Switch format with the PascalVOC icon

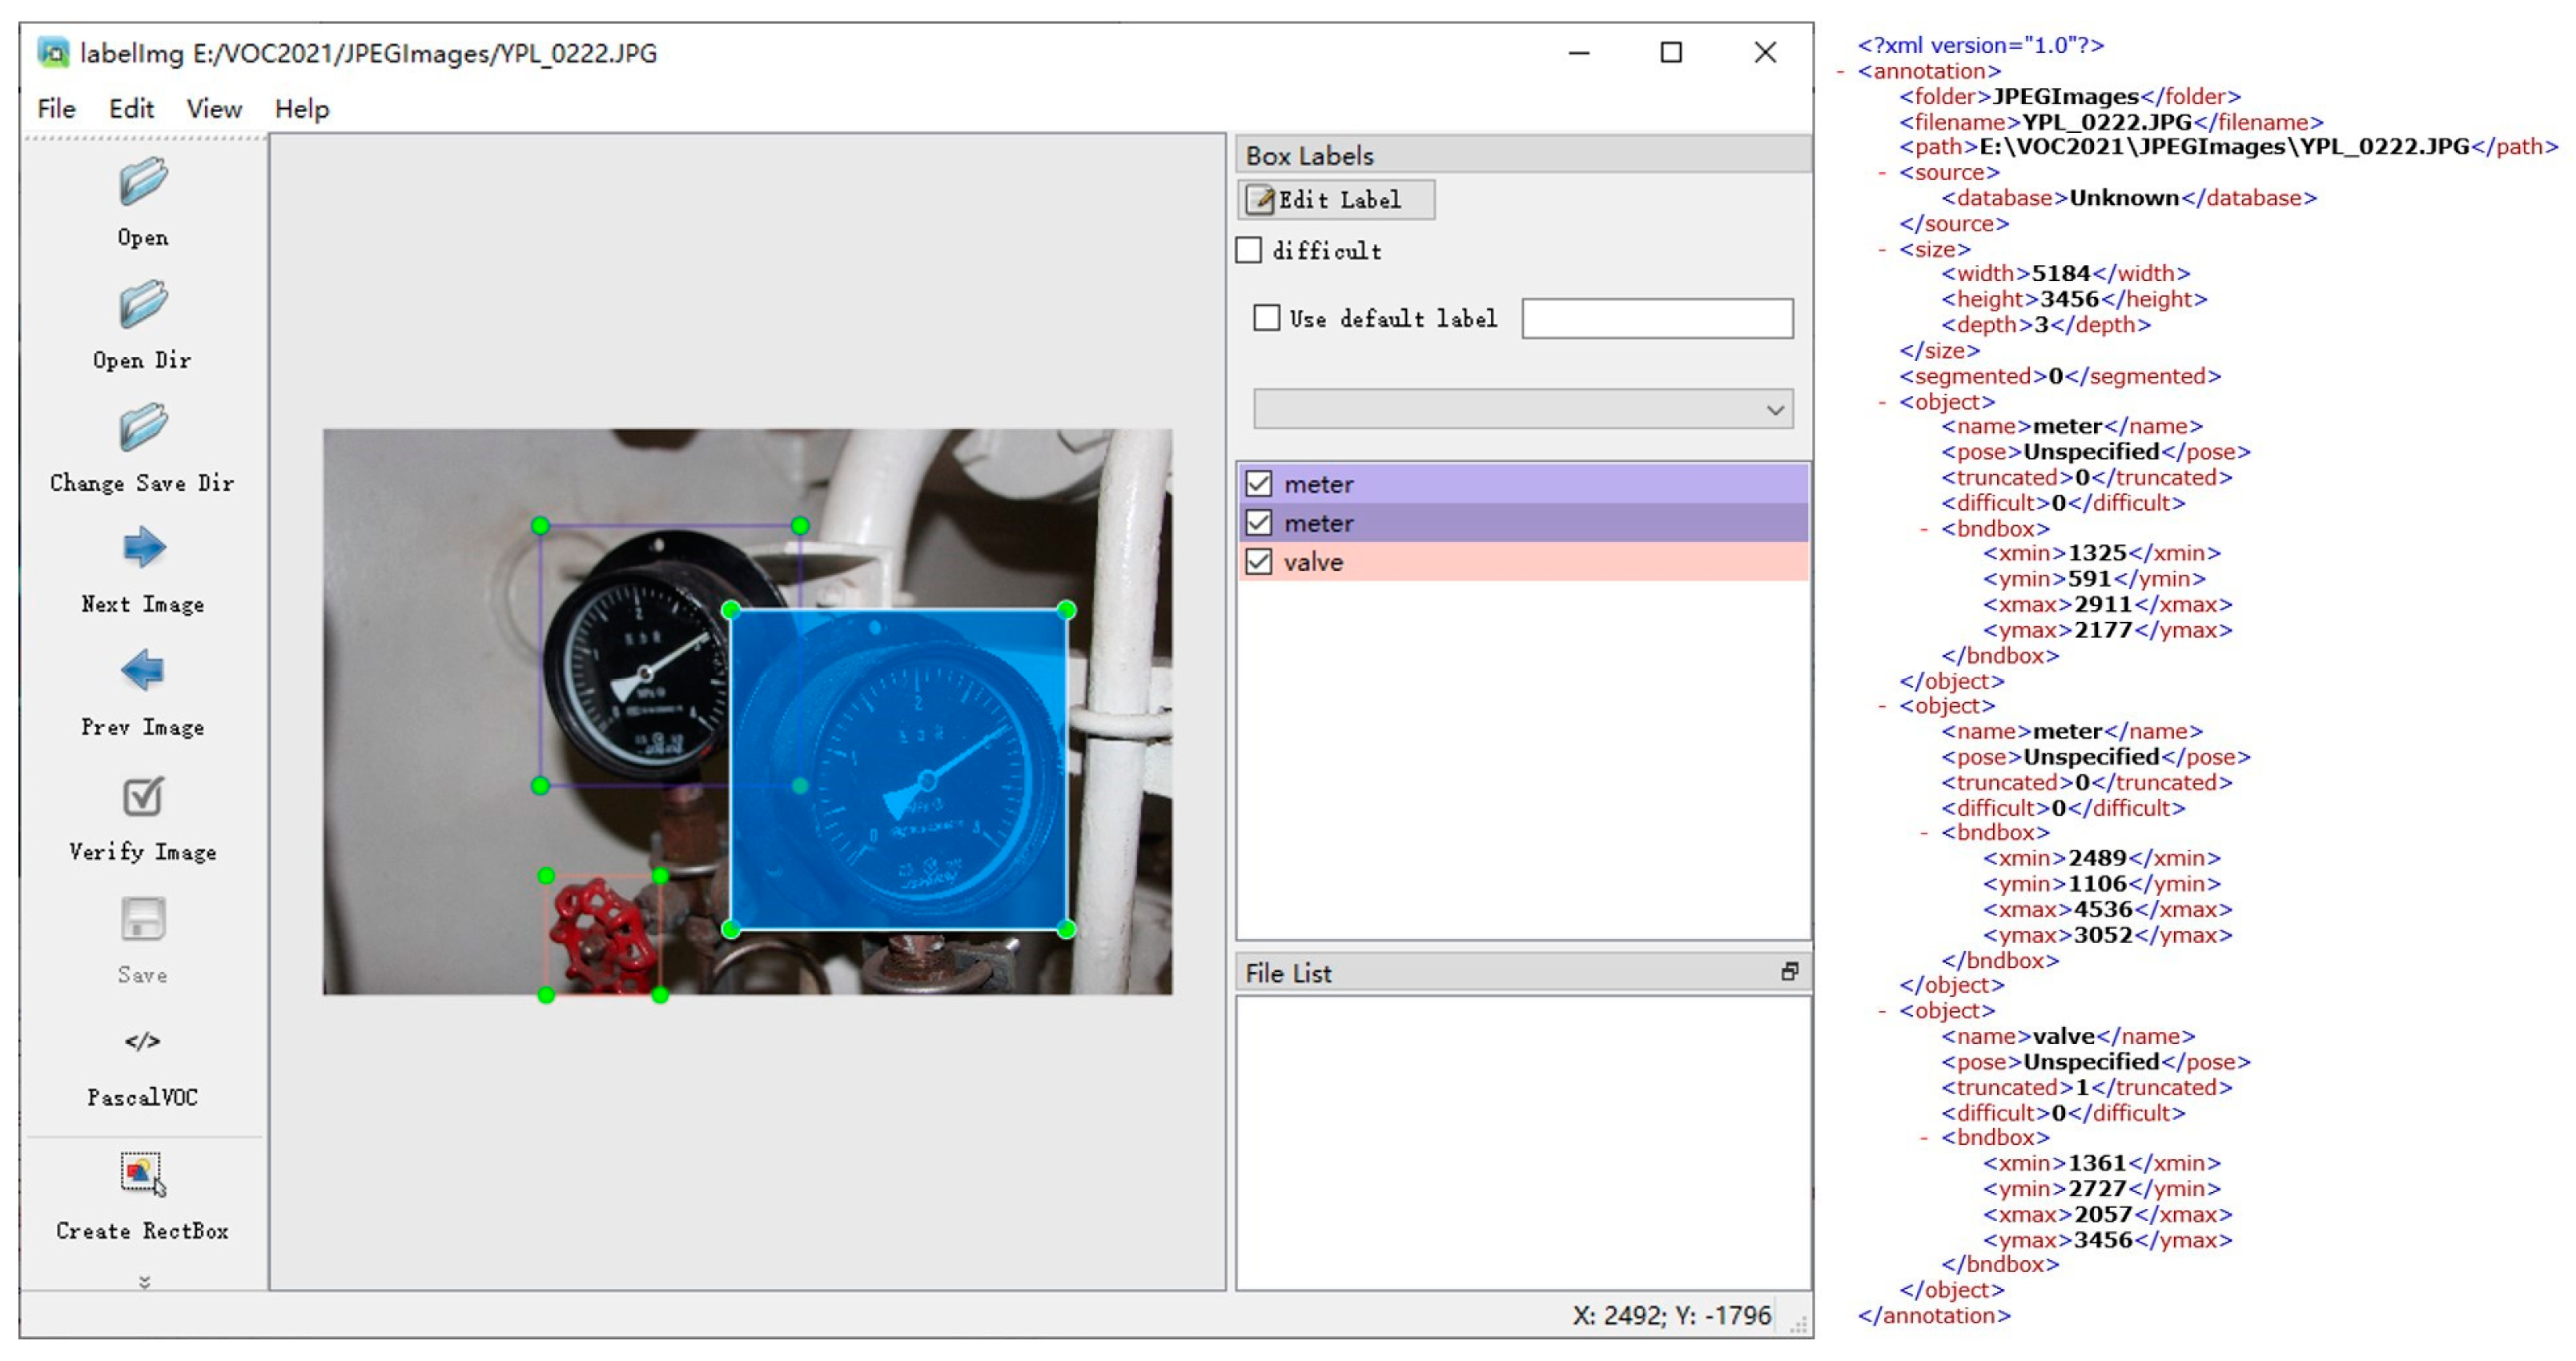pos(142,1042)
